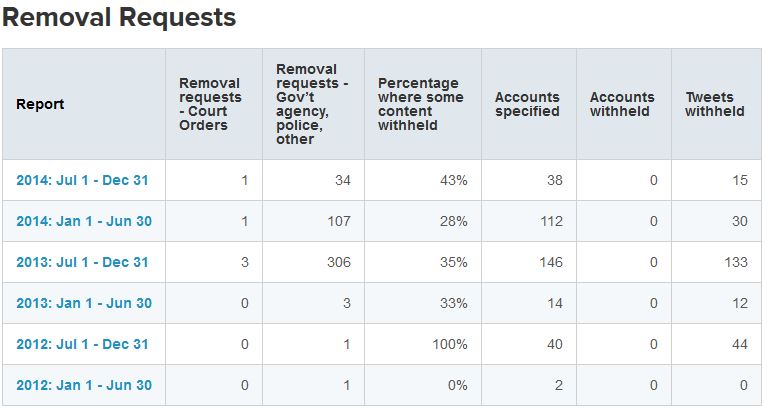The image size is (767, 412).
Task: Click the 100% content withheld cell
Action: tap(449, 344)
